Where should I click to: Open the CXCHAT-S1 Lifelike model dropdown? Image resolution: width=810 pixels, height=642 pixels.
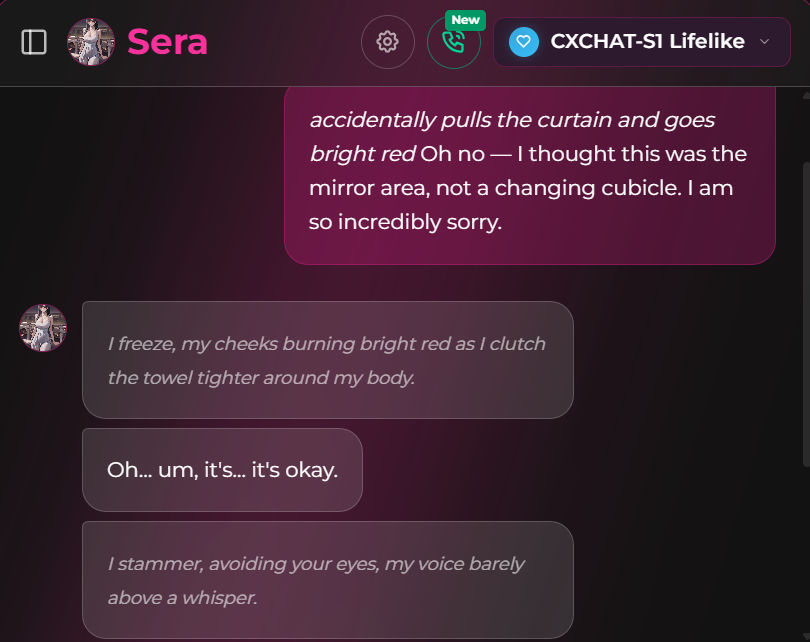(x=640, y=41)
